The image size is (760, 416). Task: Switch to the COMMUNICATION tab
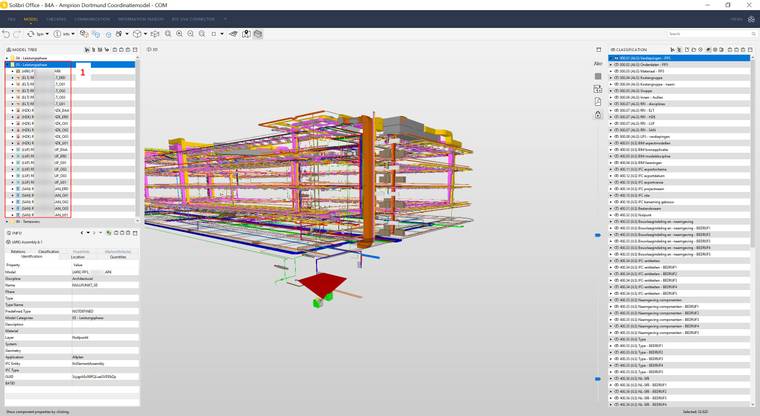click(x=92, y=19)
